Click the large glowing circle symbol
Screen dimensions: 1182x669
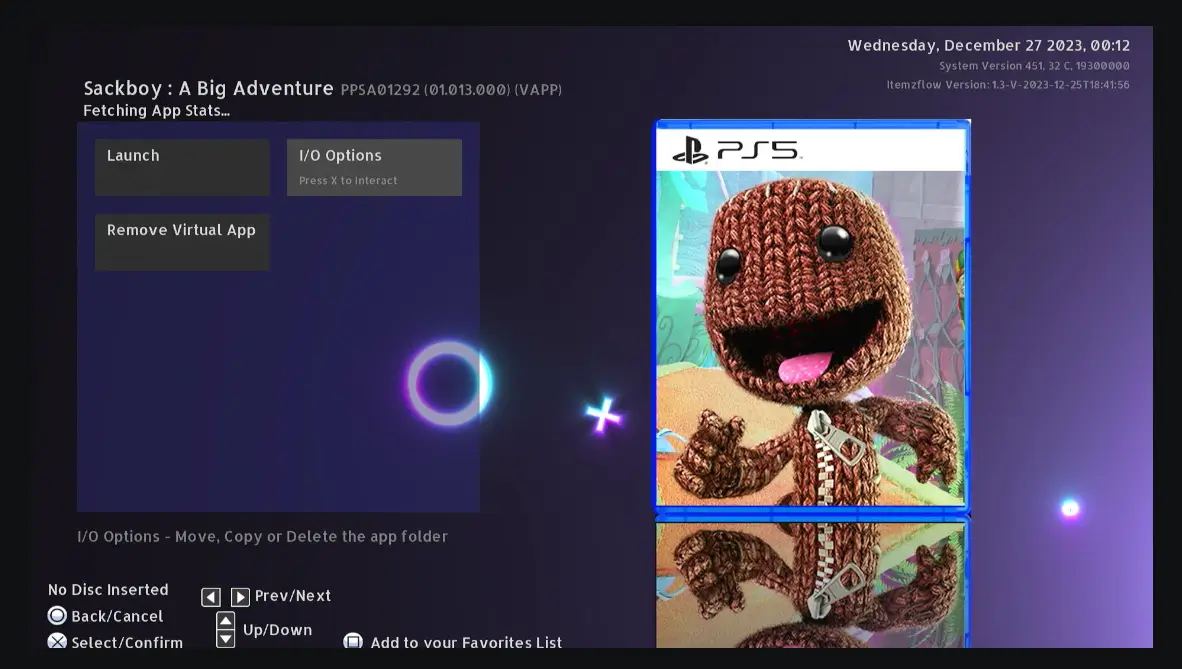pyautogui.click(x=447, y=384)
